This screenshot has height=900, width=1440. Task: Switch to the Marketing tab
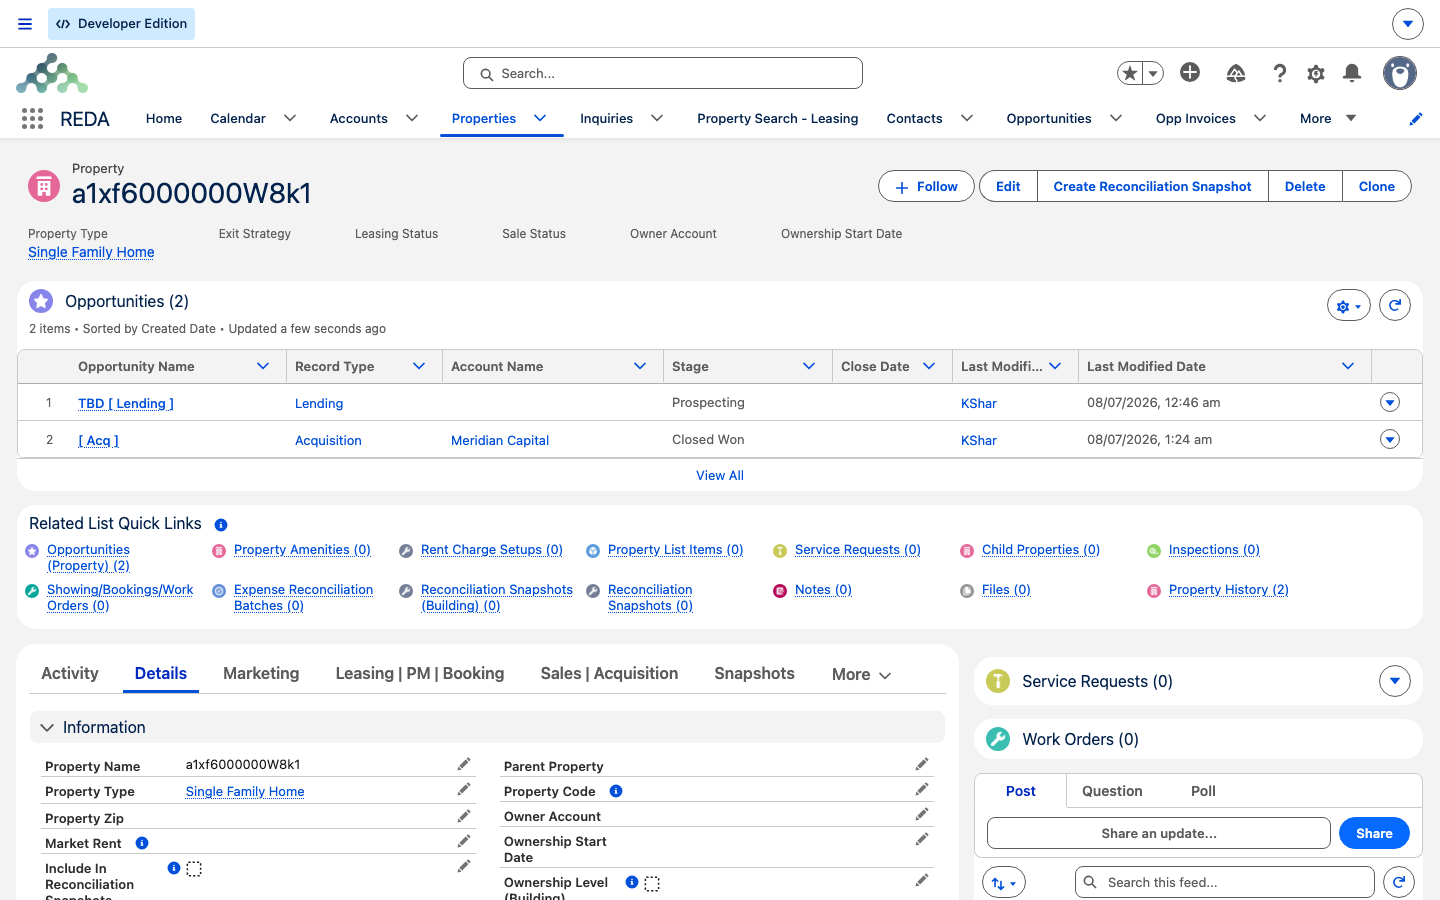click(261, 674)
